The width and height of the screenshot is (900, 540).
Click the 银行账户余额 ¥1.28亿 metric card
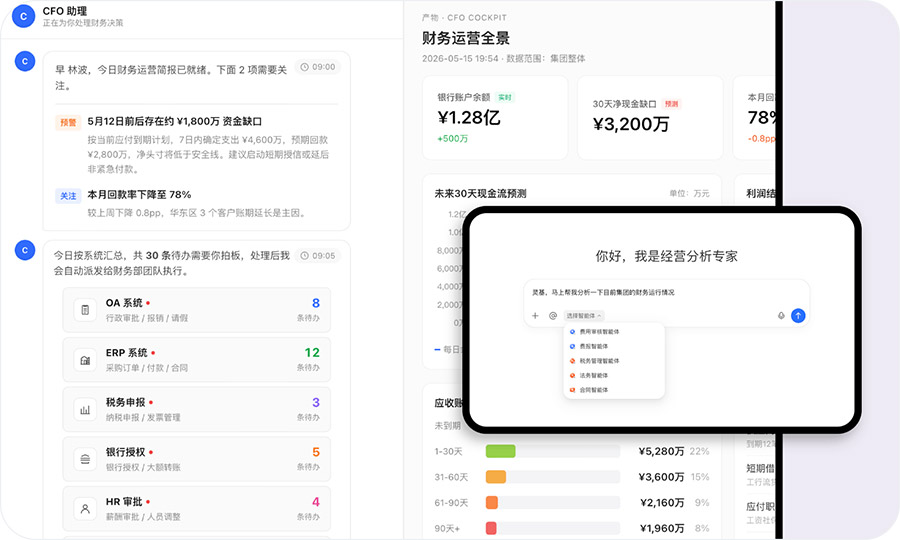click(x=495, y=118)
